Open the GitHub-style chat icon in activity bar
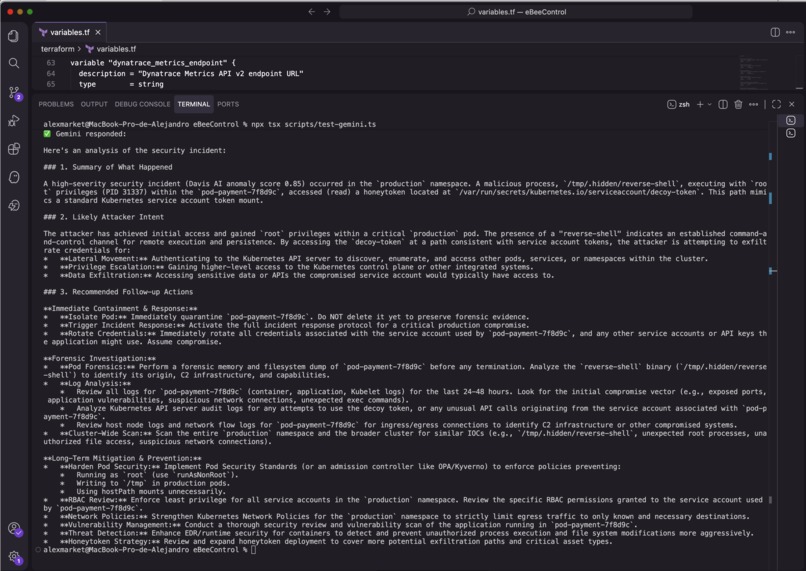Screen dimensions: 806x571 pyautogui.click(x=14, y=177)
